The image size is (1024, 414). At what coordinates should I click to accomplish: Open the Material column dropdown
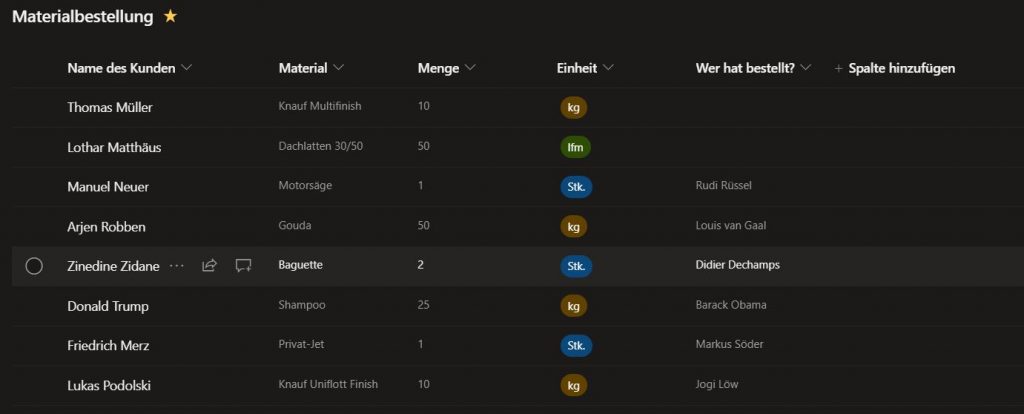point(339,69)
